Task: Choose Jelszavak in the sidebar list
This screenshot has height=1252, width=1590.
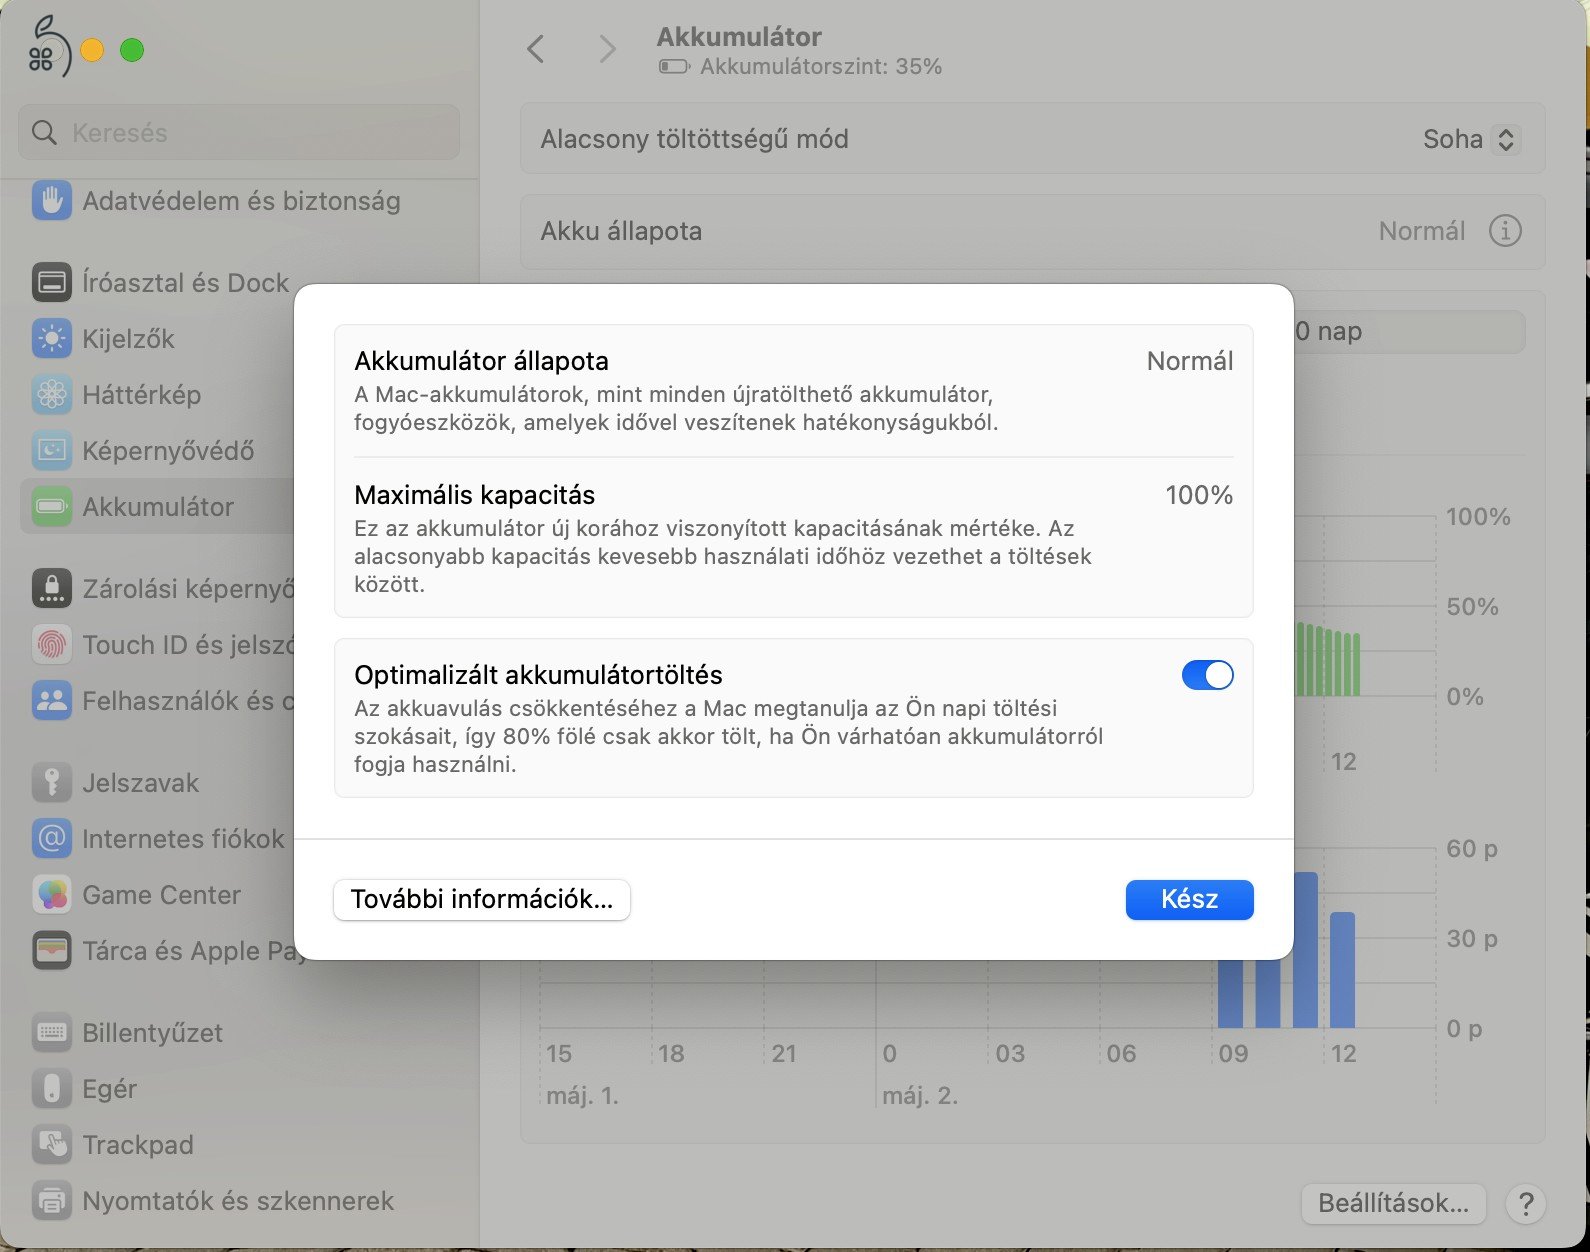Action: coord(140,783)
